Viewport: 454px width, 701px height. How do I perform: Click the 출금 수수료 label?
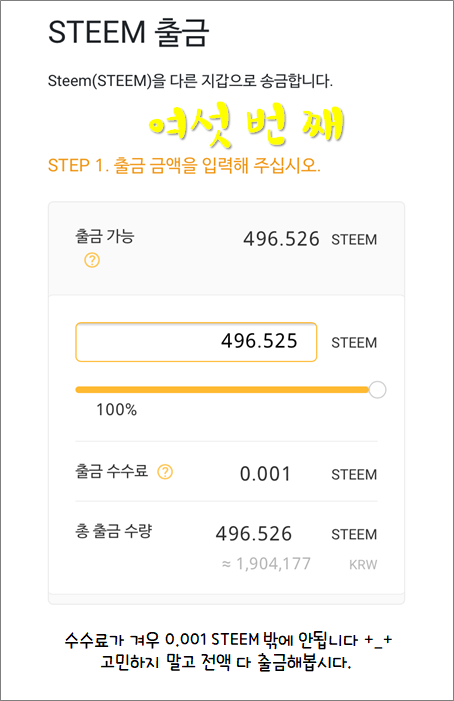point(111,471)
